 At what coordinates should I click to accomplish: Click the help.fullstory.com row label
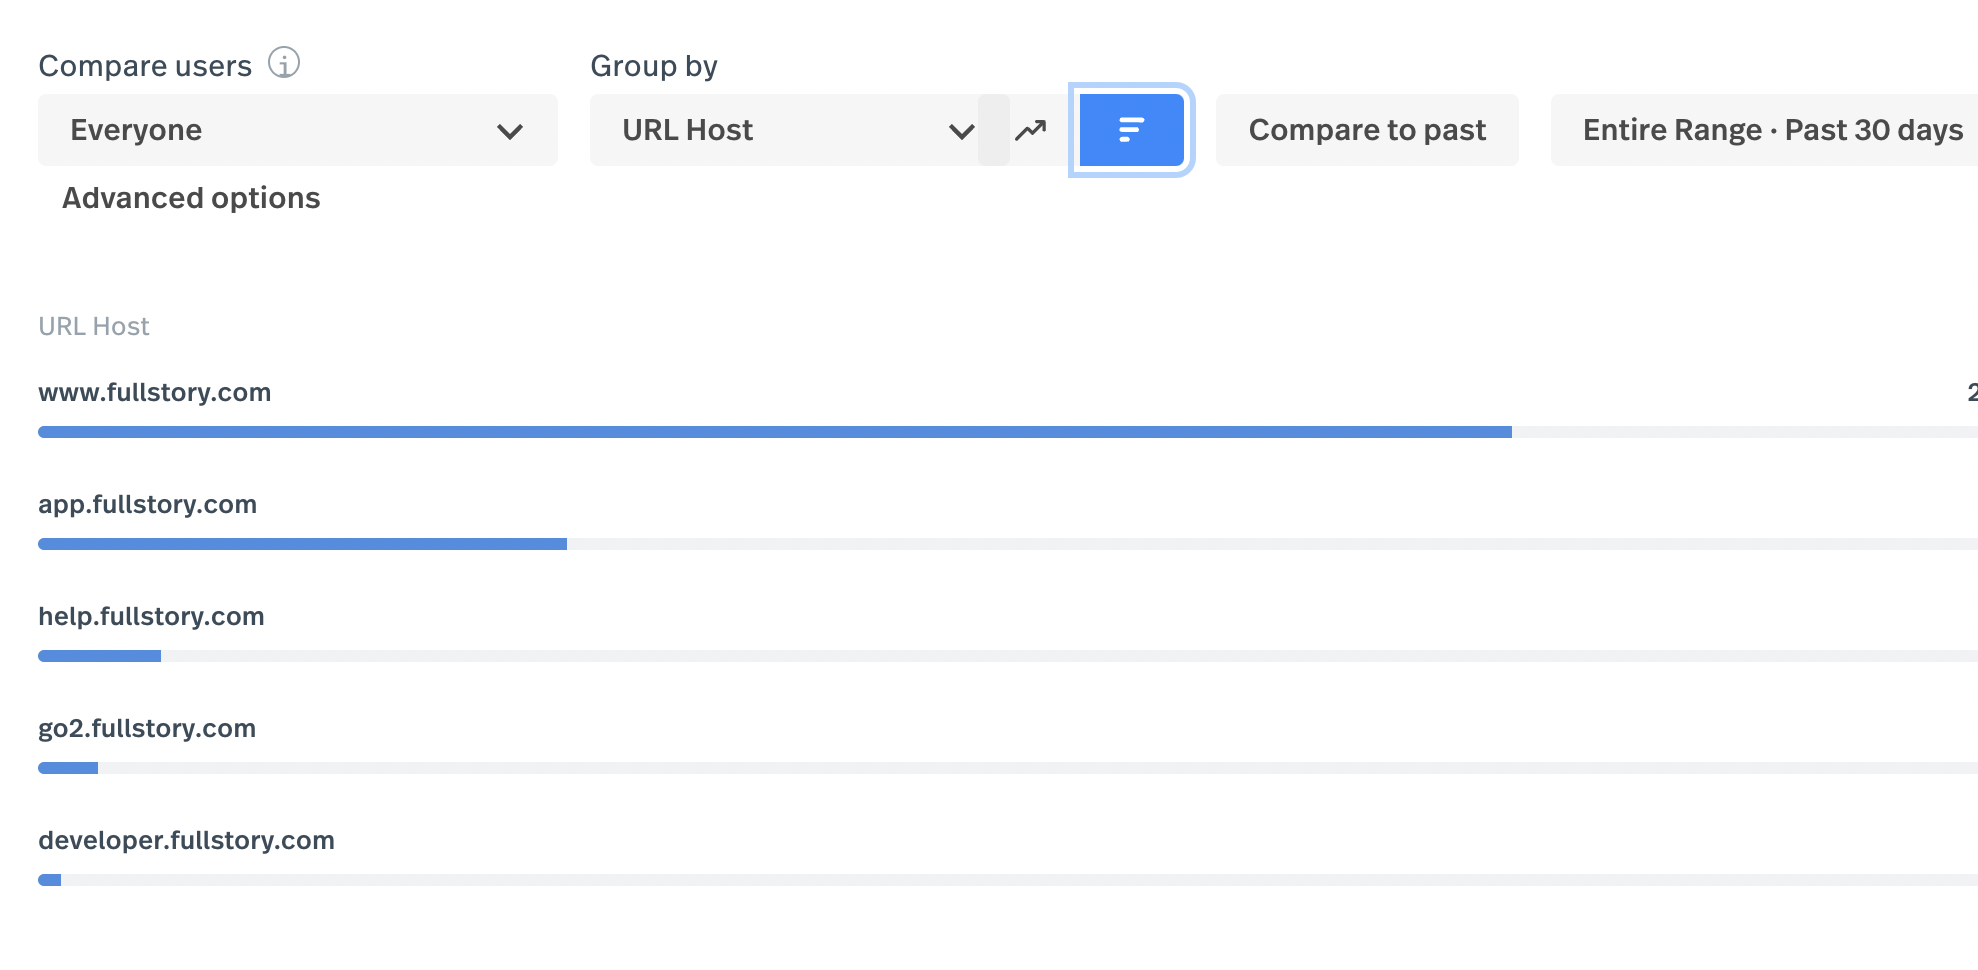(151, 616)
